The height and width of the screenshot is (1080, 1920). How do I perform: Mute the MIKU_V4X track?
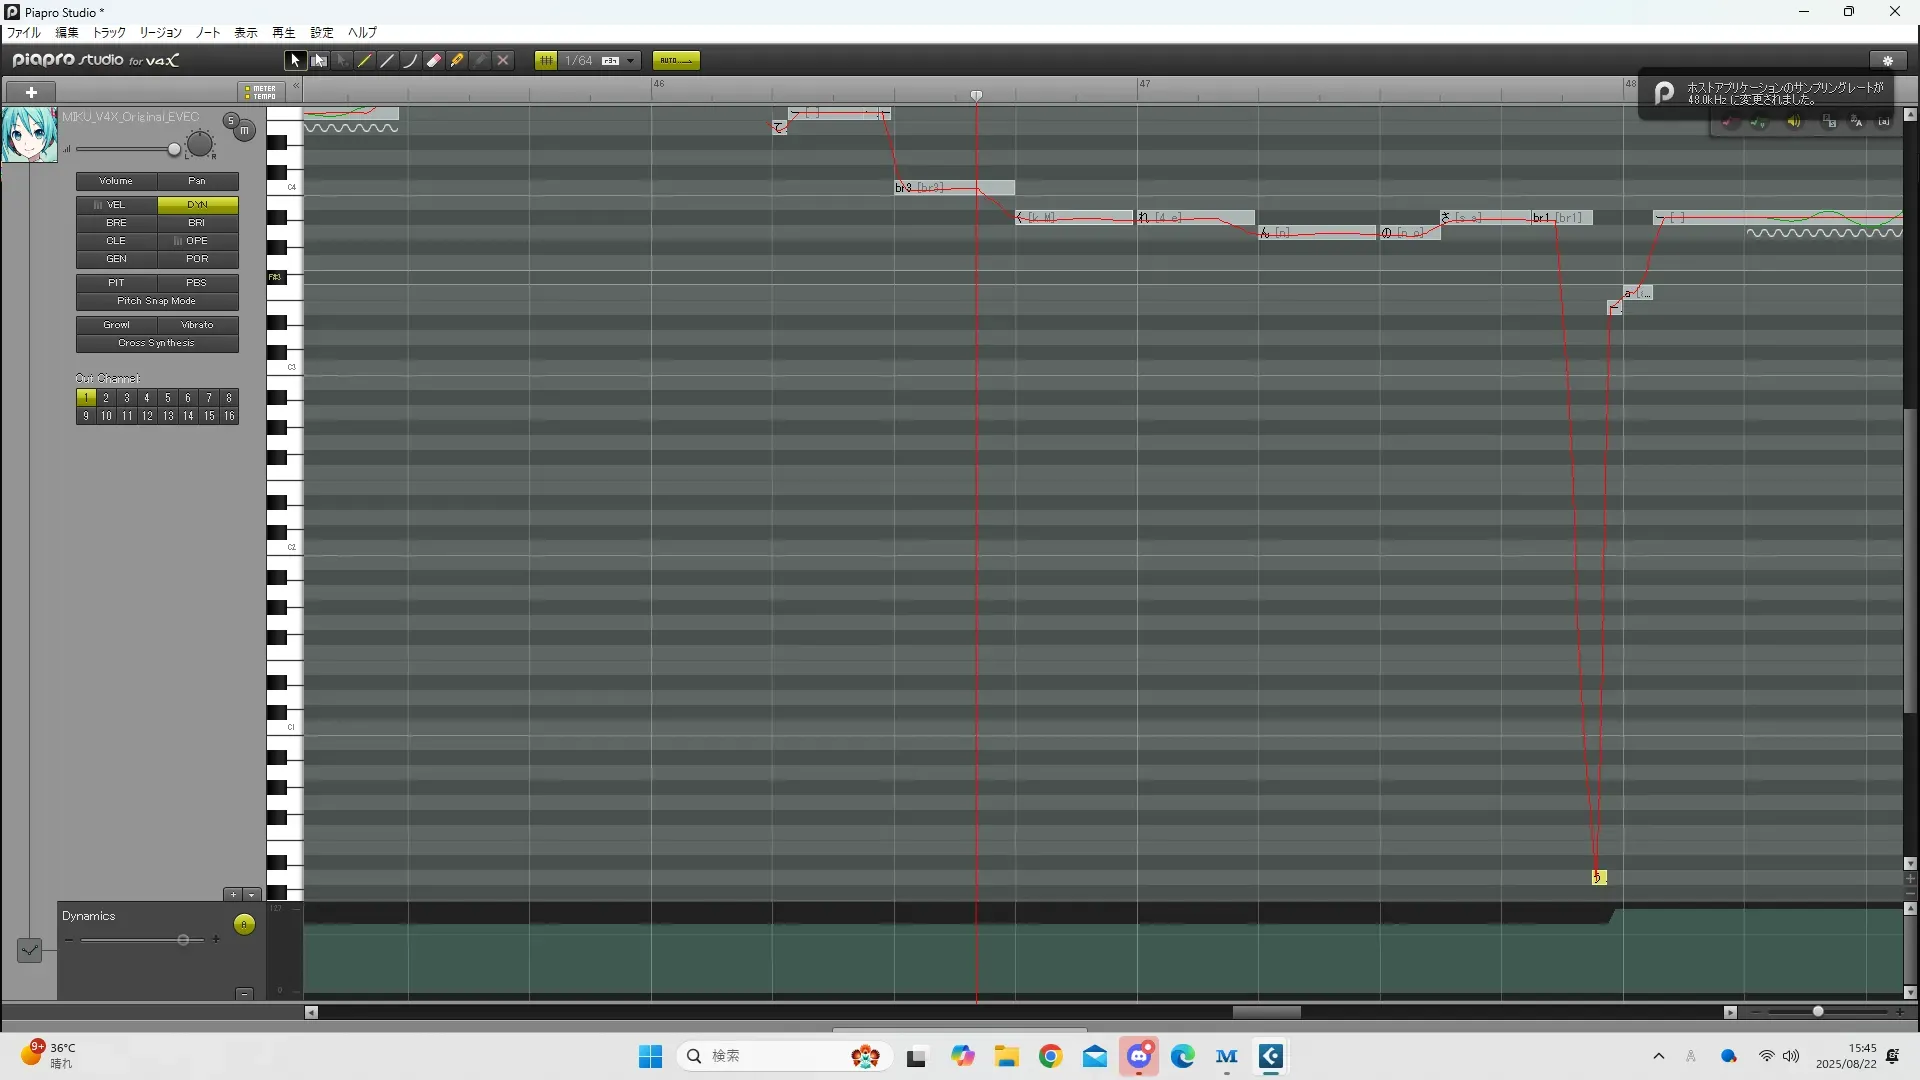pyautogui.click(x=244, y=131)
